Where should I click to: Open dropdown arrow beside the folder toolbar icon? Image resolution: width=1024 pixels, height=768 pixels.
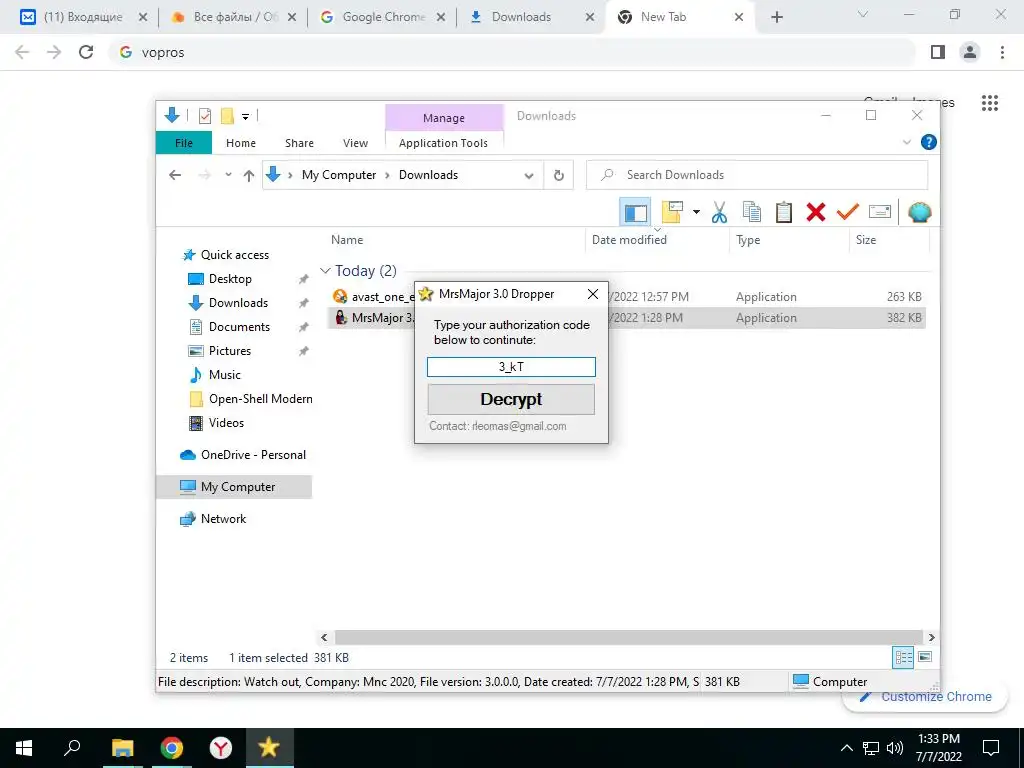696,212
